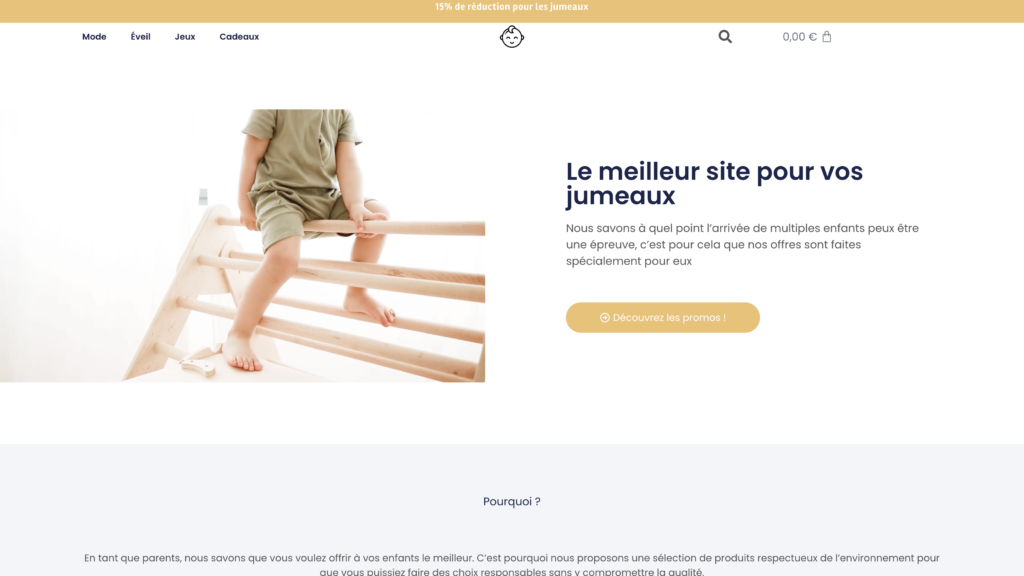The width and height of the screenshot is (1024, 576).
Task: Click the Le meilleur site pour vos jumeaux heading
Action: click(x=714, y=184)
